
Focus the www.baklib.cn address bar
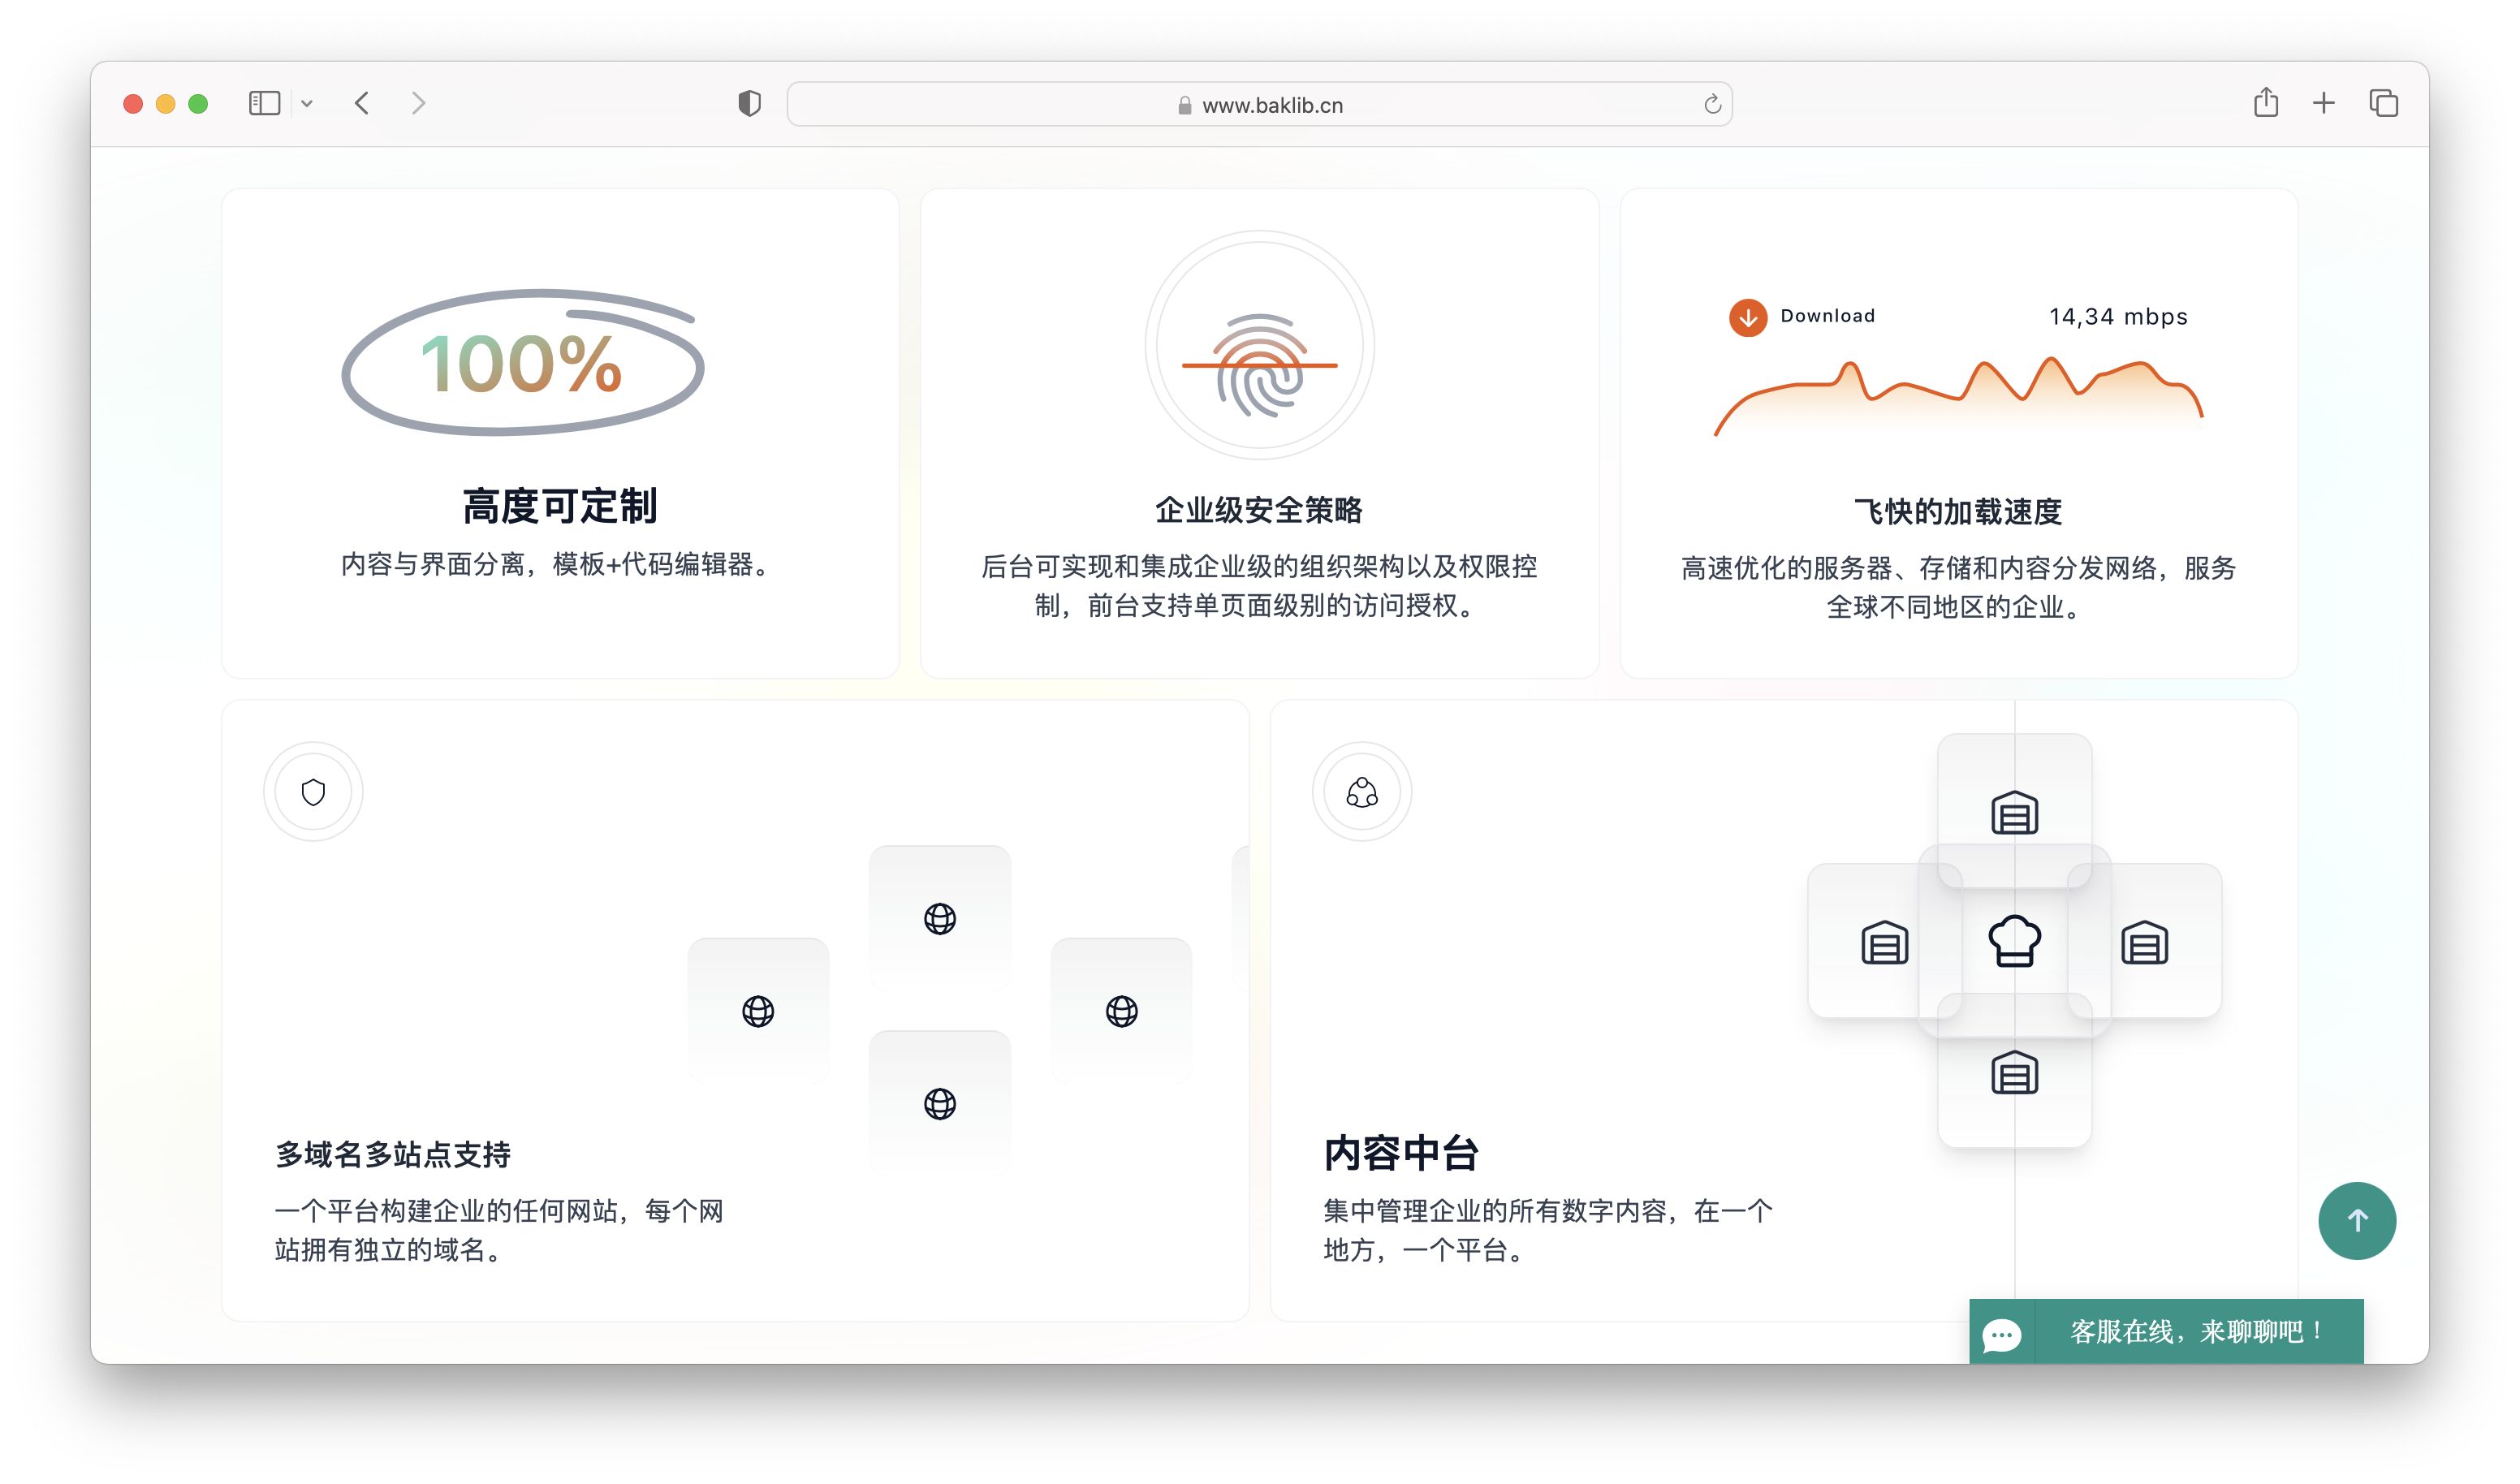pyautogui.click(x=1259, y=104)
